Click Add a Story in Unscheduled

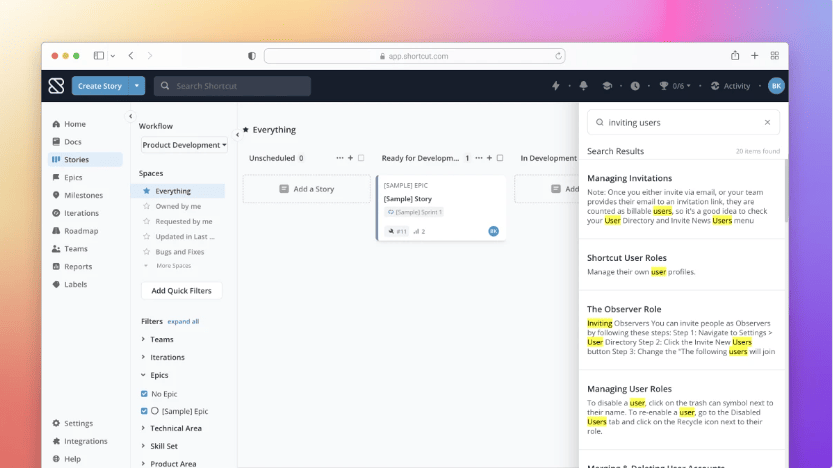coord(307,189)
